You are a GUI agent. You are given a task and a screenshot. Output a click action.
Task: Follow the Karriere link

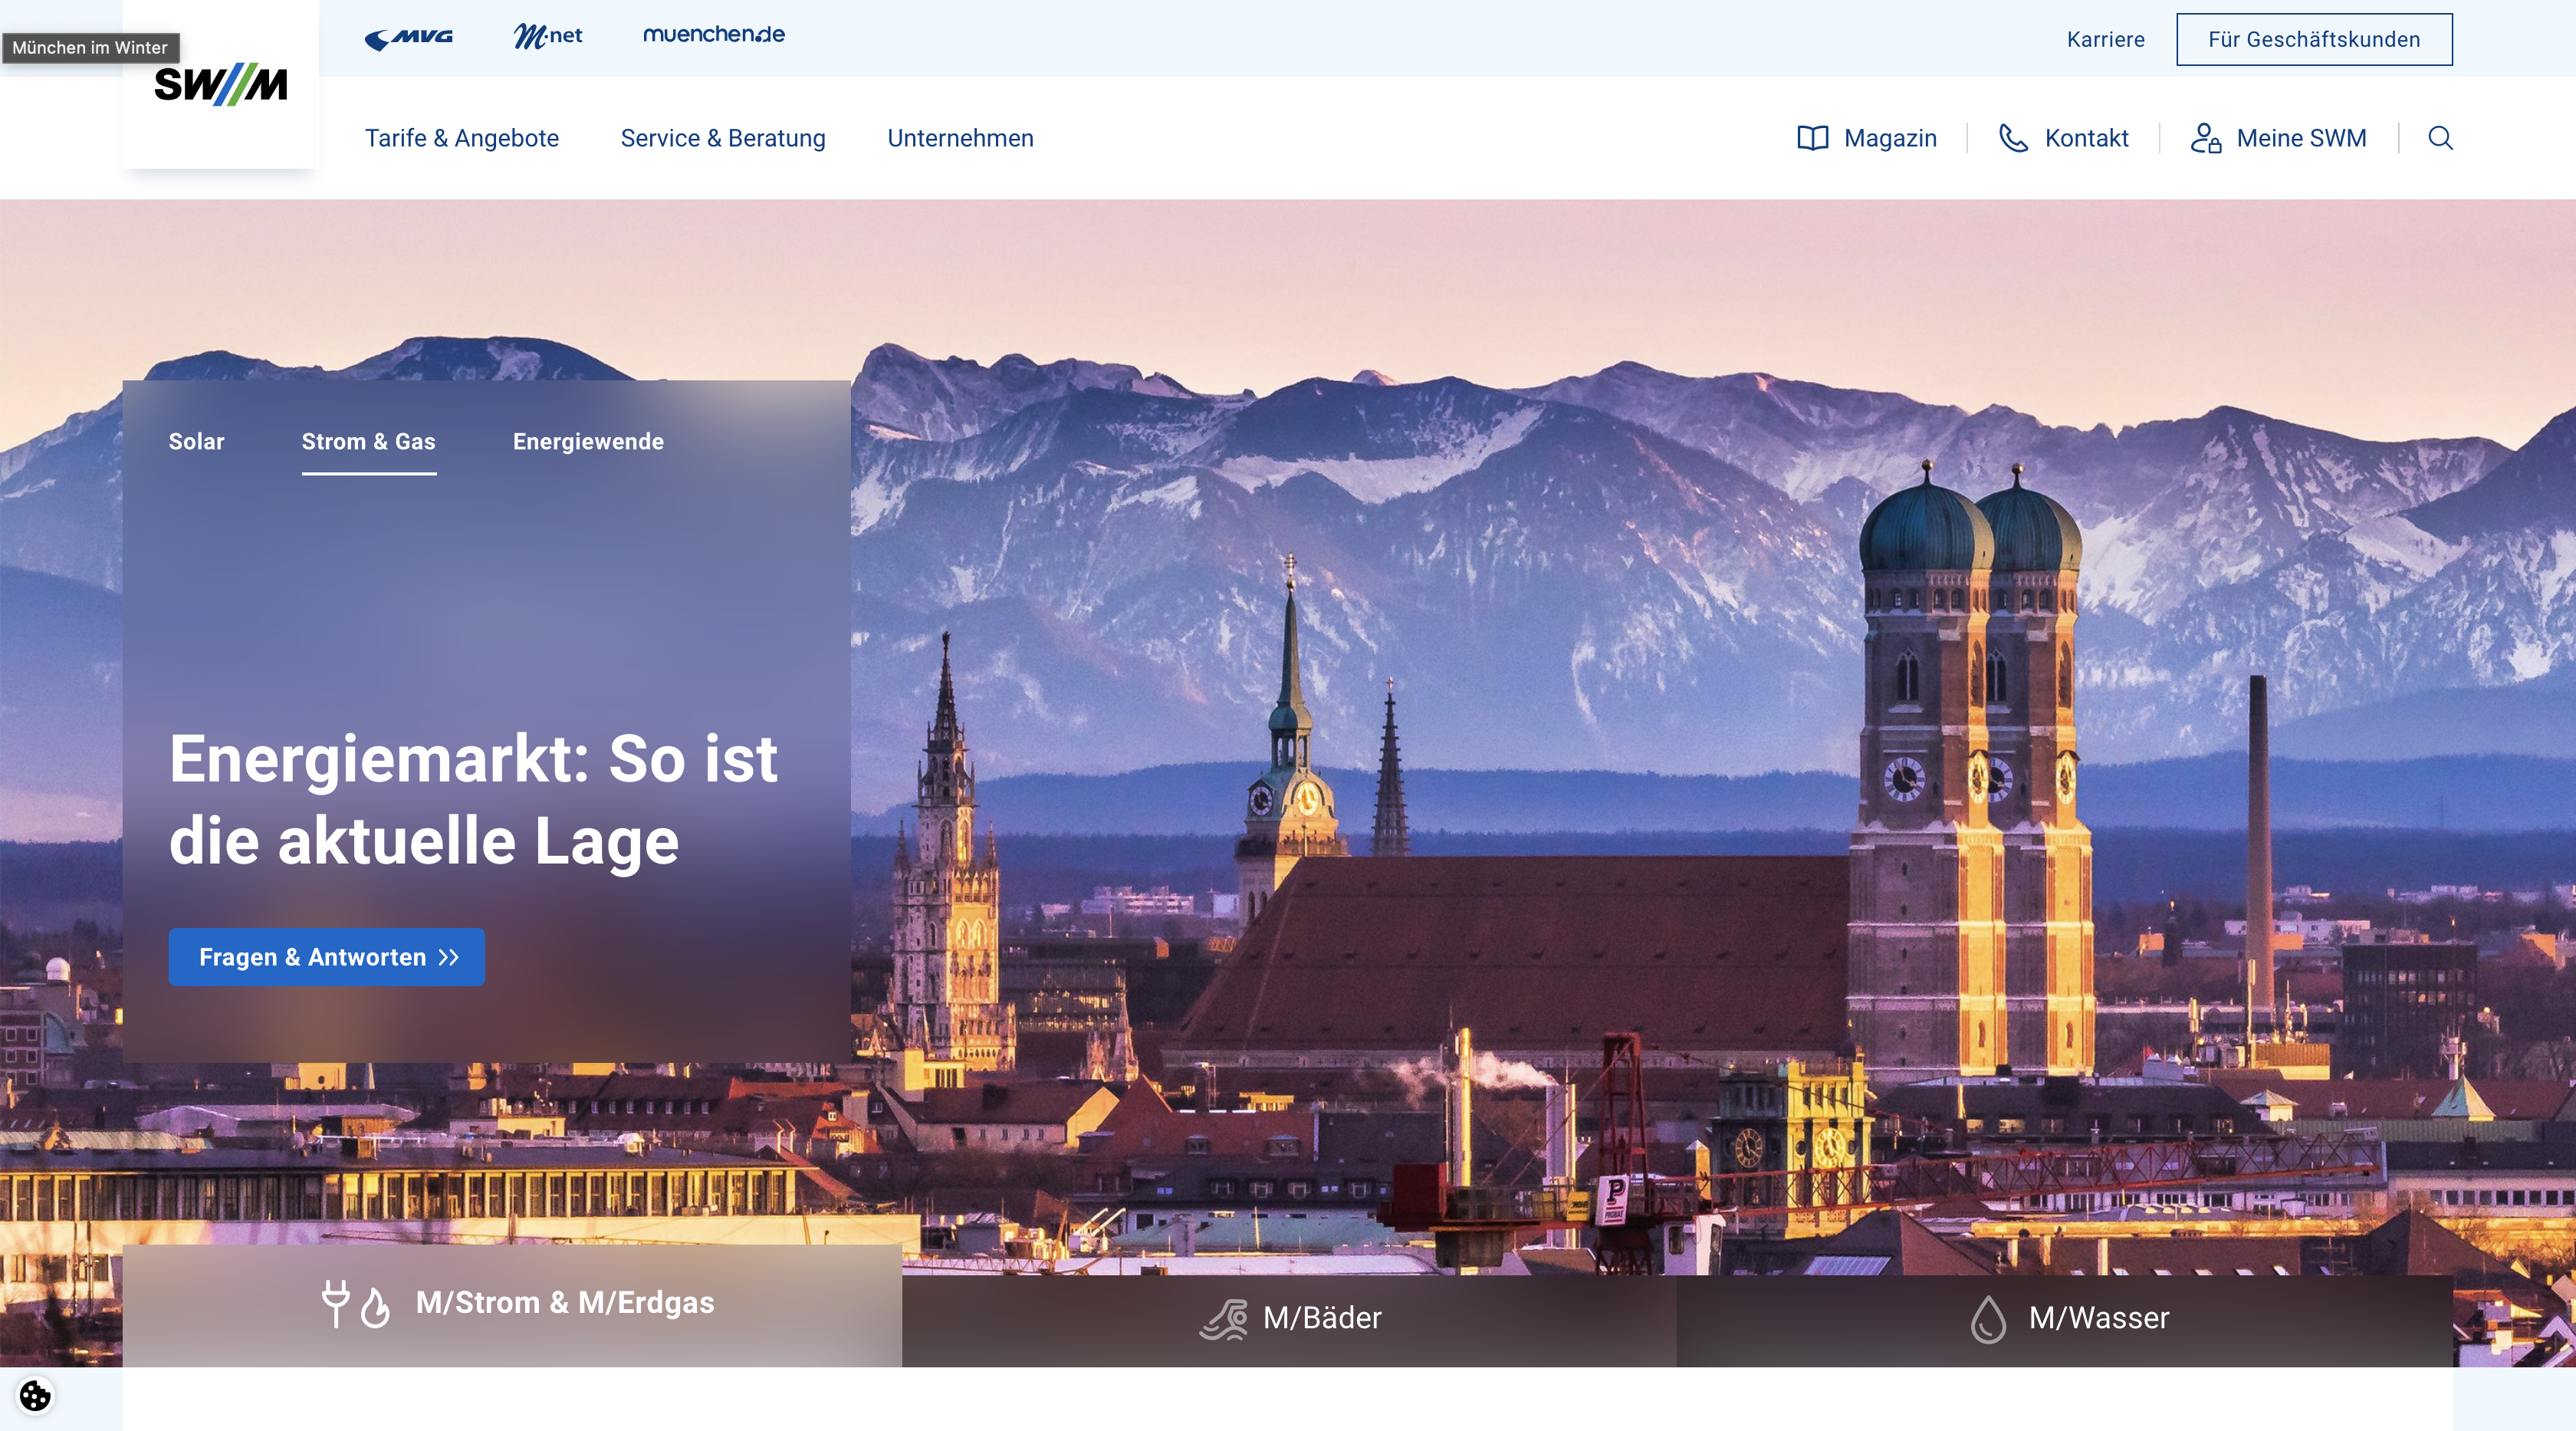click(2105, 39)
